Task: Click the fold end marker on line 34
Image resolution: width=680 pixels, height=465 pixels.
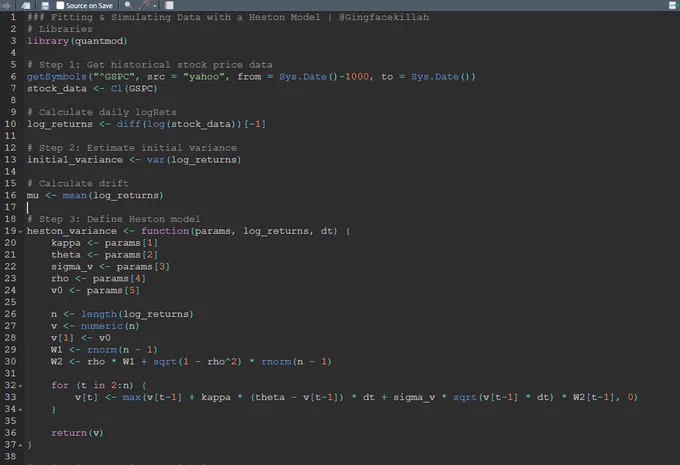Action: pos(20,409)
